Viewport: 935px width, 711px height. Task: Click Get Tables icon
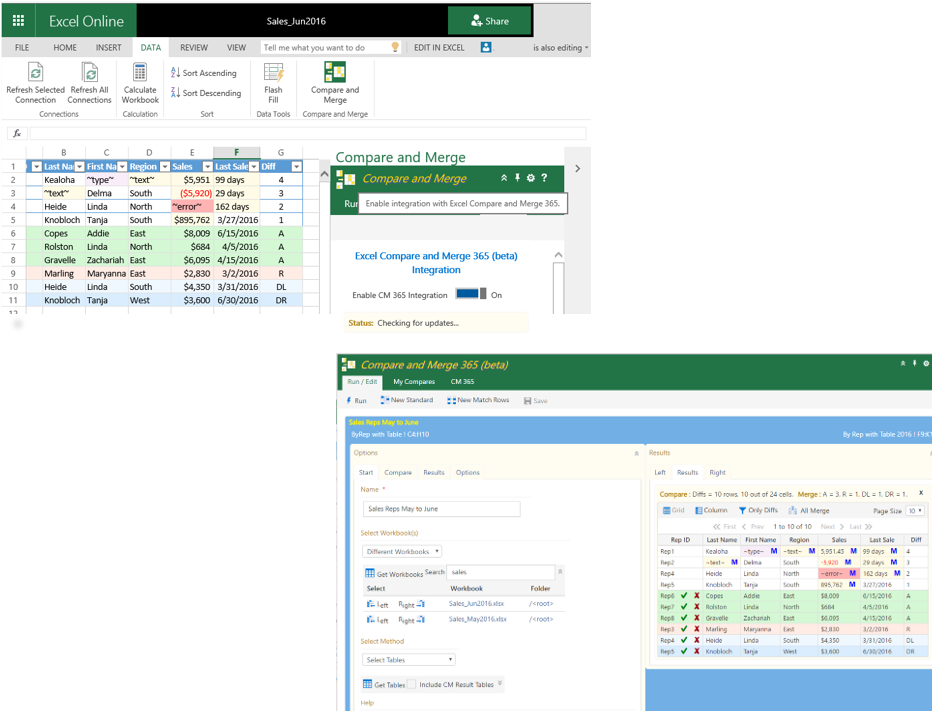[367, 684]
